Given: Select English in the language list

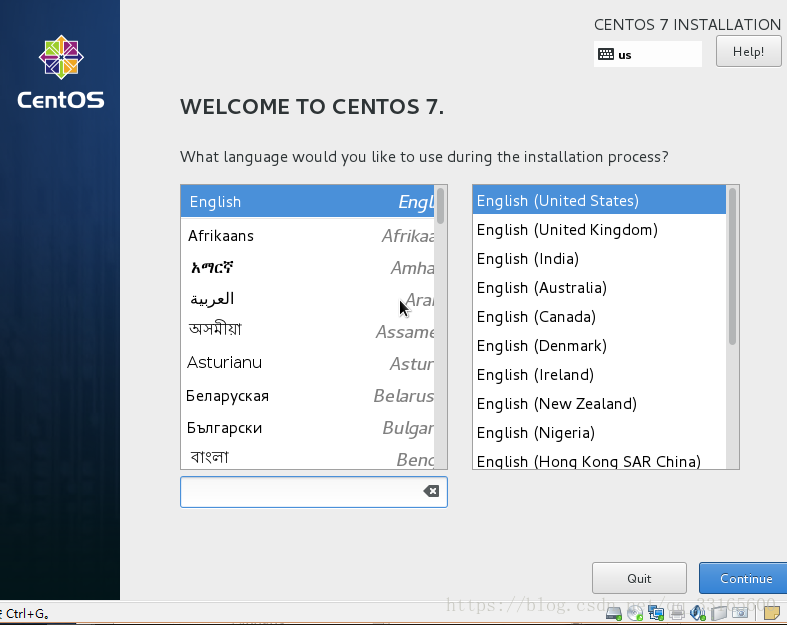Looking at the screenshot, I should pos(307,201).
